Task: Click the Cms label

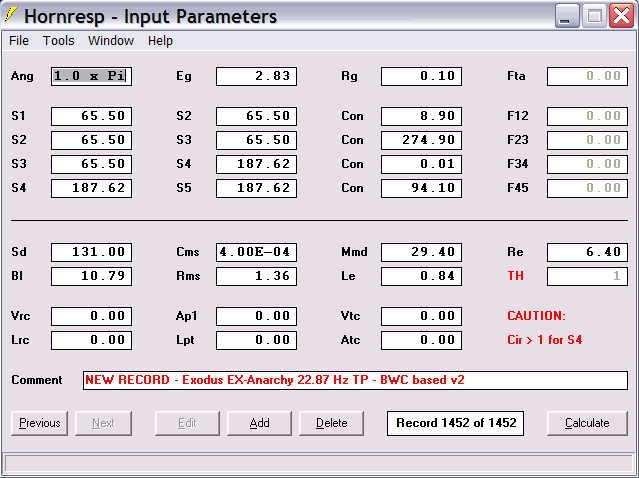Action: pos(188,252)
